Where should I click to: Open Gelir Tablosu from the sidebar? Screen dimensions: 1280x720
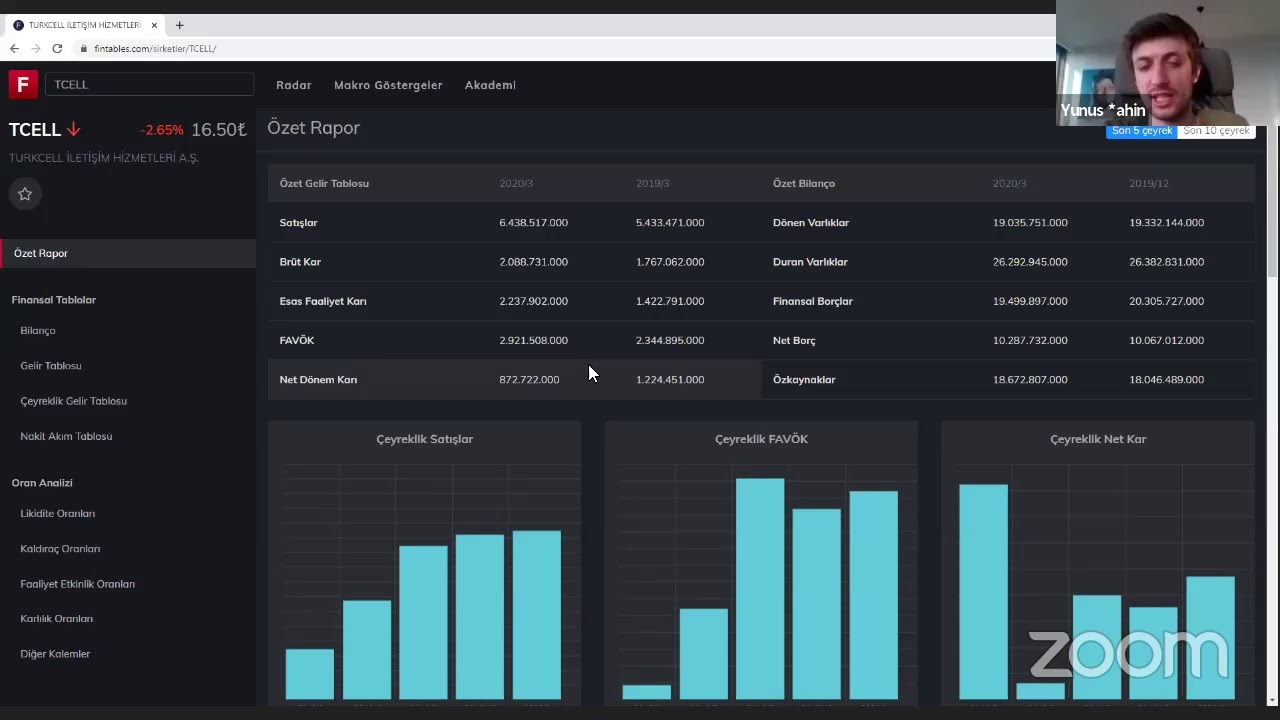[x=51, y=366]
